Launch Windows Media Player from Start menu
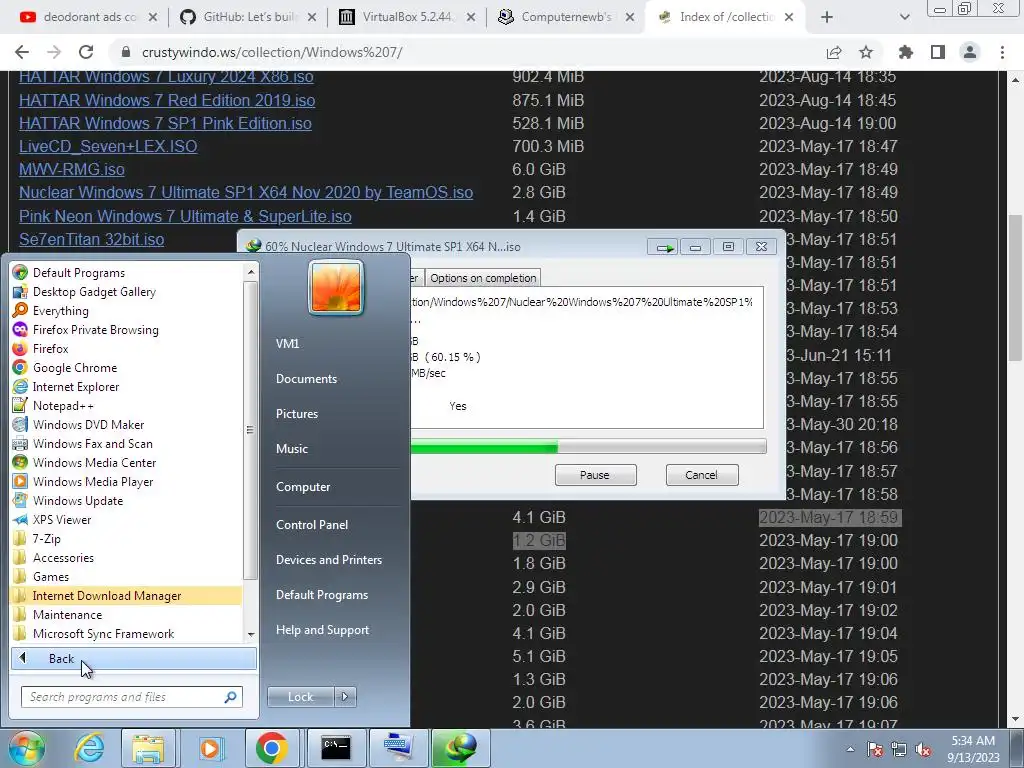Screen dimensions: 1024x768 point(126,481)
